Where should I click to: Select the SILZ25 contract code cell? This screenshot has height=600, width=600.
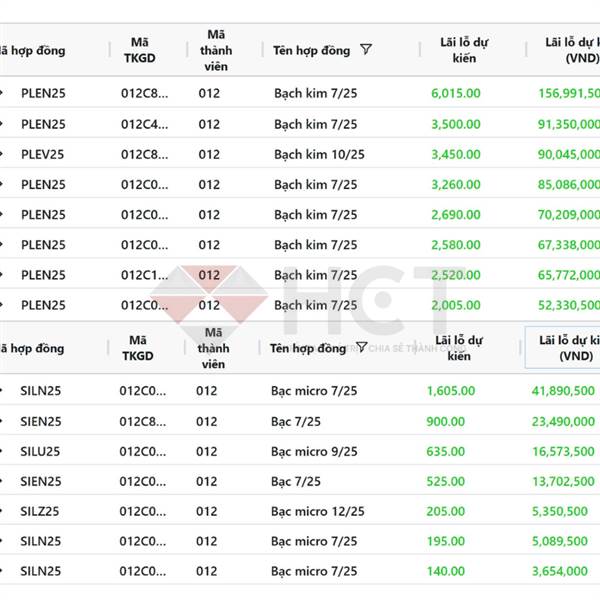pyautogui.click(x=40, y=511)
